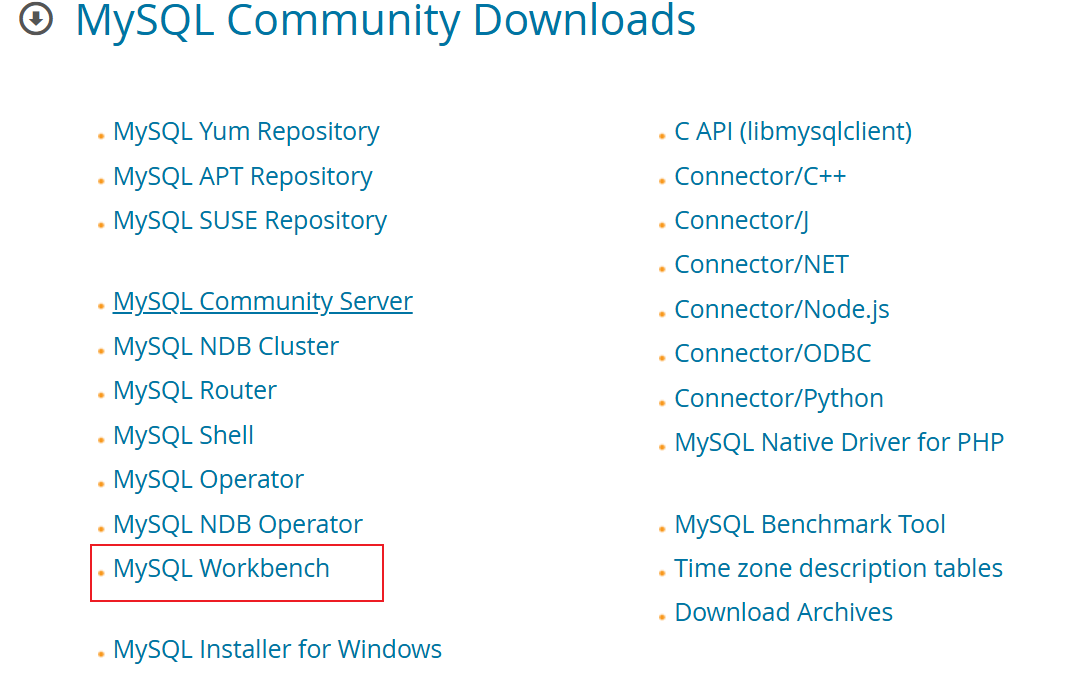Click the MySQL Community Downloads heading
The image size is (1079, 698).
click(x=385, y=19)
